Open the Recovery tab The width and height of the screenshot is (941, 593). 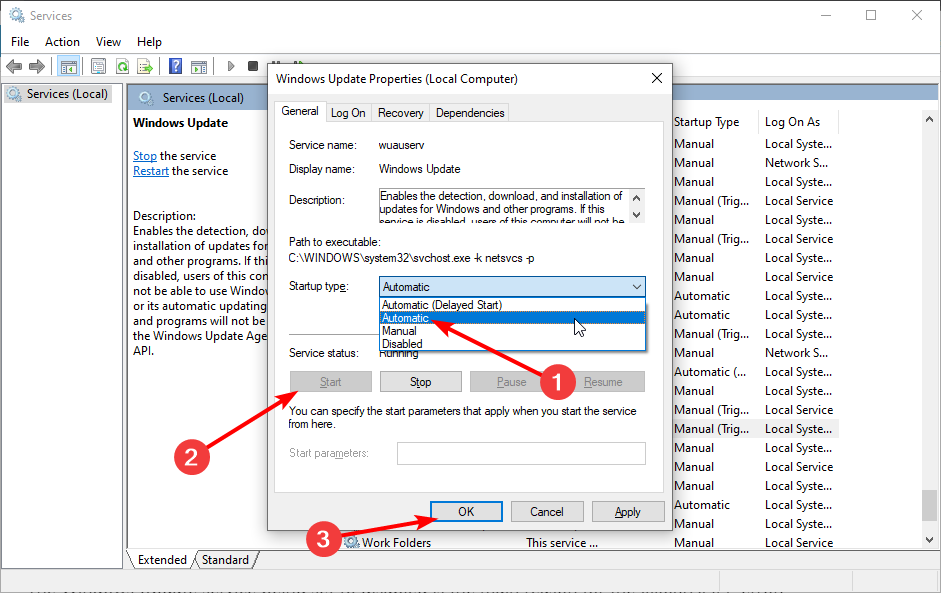coord(400,113)
